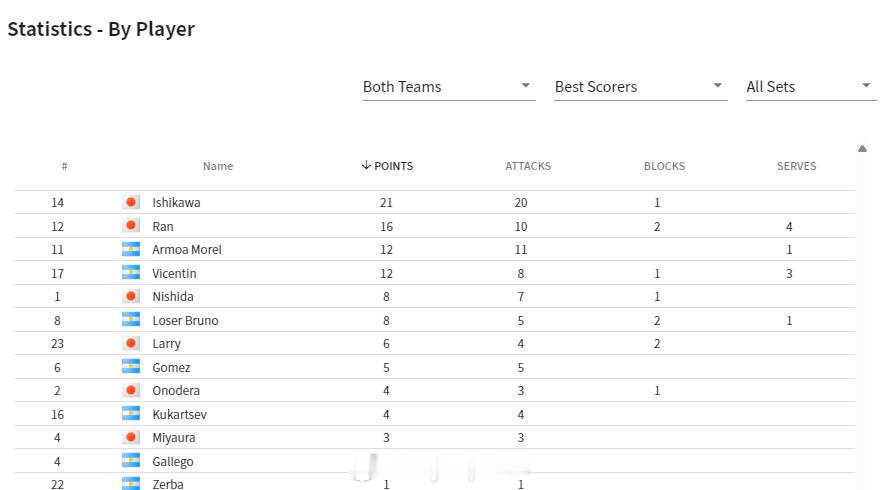Open the Best Scorers dropdown
Viewport: 882px width, 490px height.
[x=640, y=87]
